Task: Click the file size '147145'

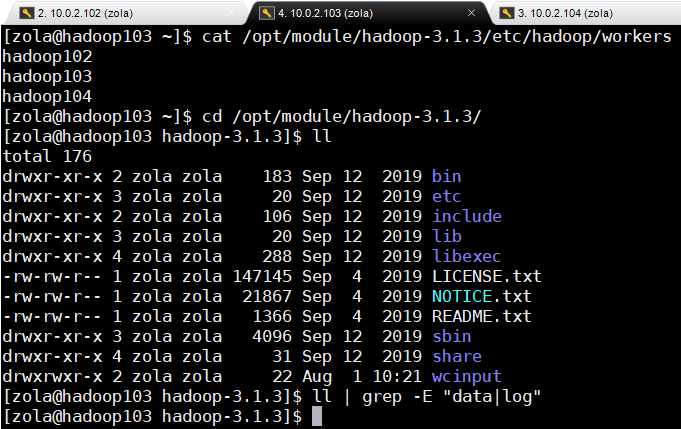Action: 262,276
